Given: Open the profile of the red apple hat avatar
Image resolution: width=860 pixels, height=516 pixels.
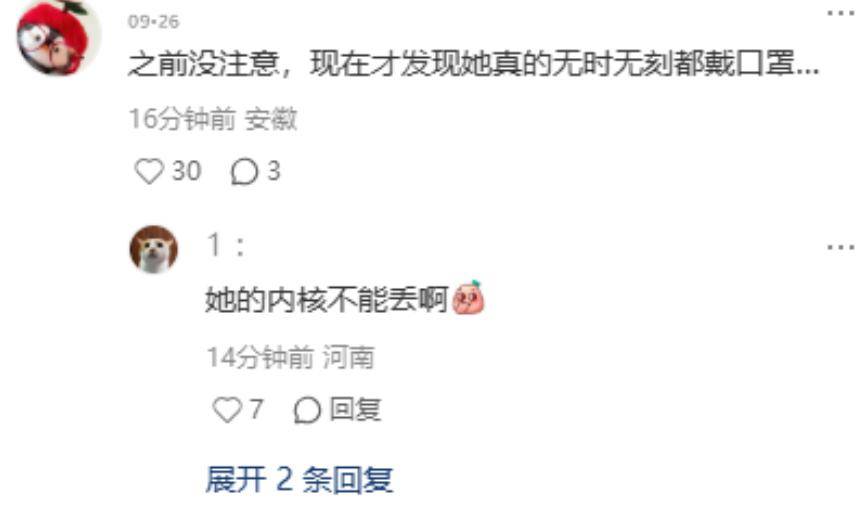Looking at the screenshot, I should pos(59,37).
